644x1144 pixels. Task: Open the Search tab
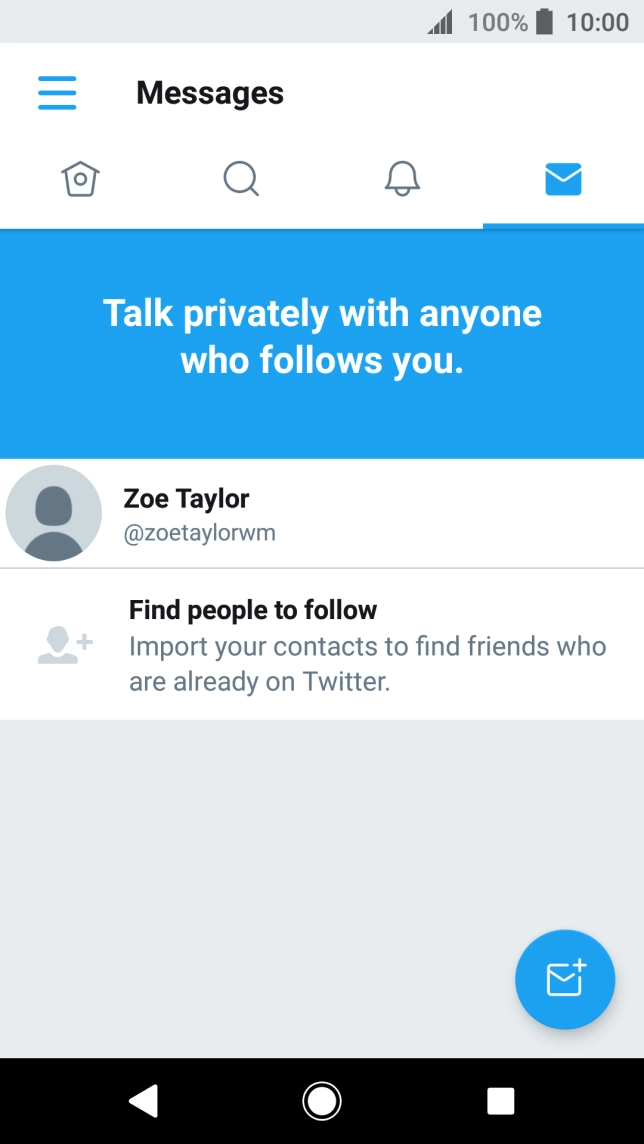coord(241,180)
